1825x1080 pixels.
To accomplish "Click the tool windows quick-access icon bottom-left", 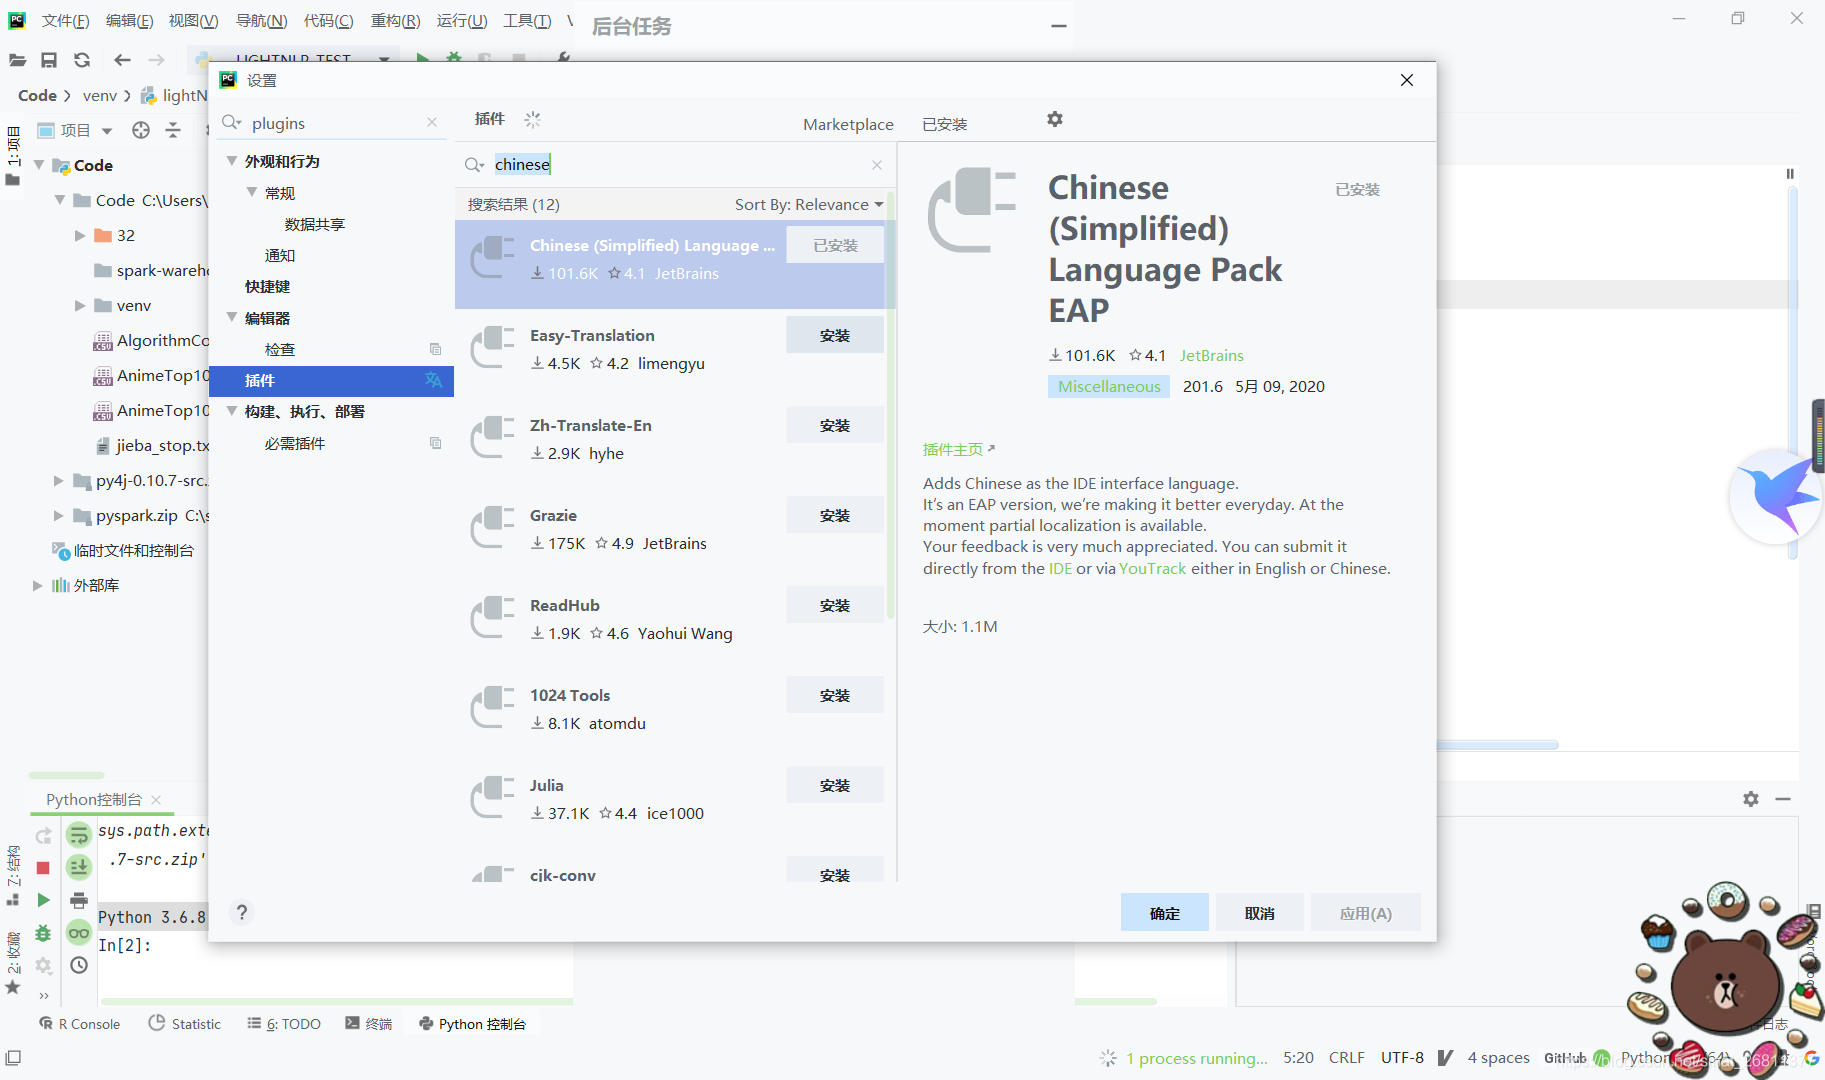I will [x=13, y=1058].
